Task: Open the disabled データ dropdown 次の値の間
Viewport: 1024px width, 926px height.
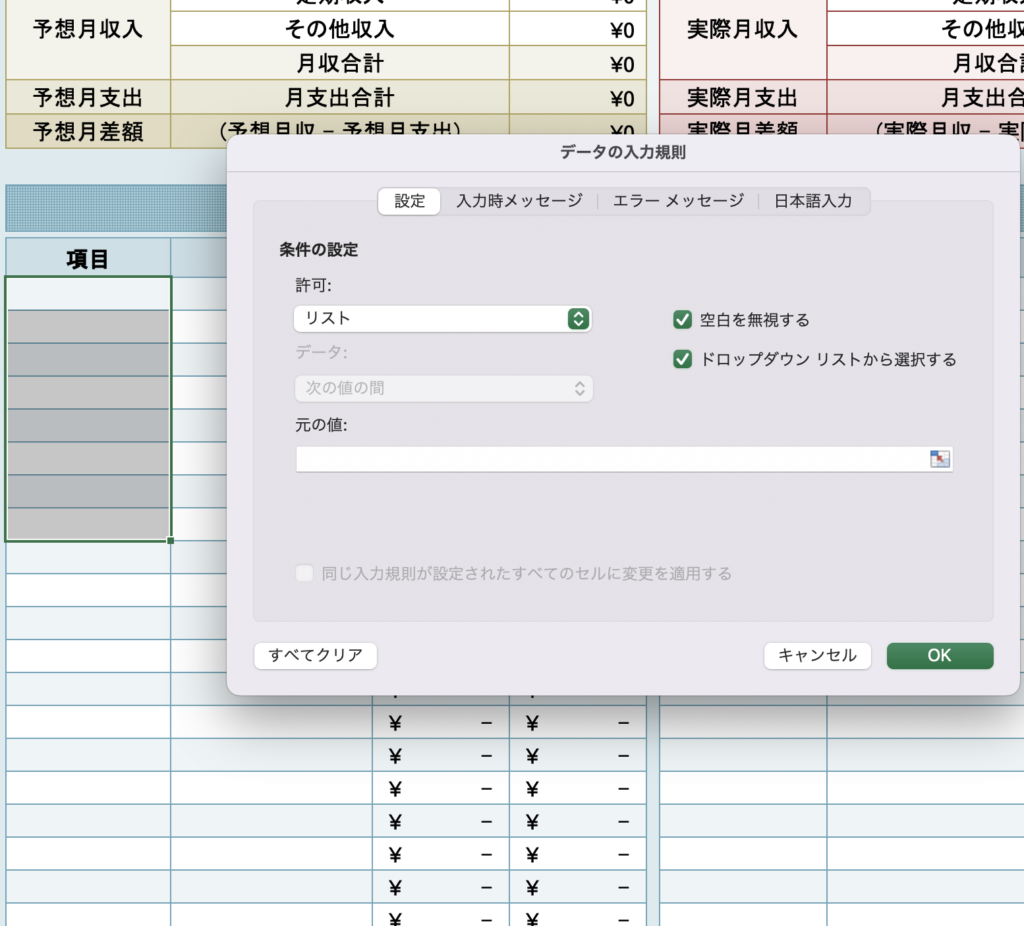Action: 443,389
